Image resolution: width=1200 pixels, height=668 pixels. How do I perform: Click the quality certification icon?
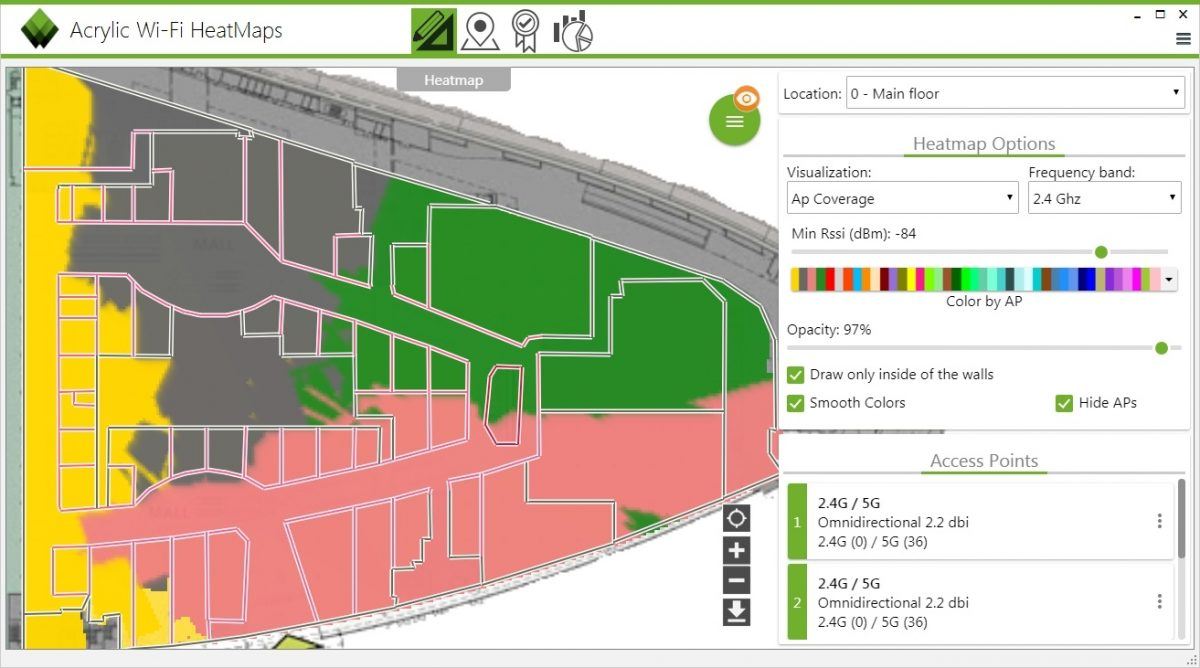click(524, 30)
